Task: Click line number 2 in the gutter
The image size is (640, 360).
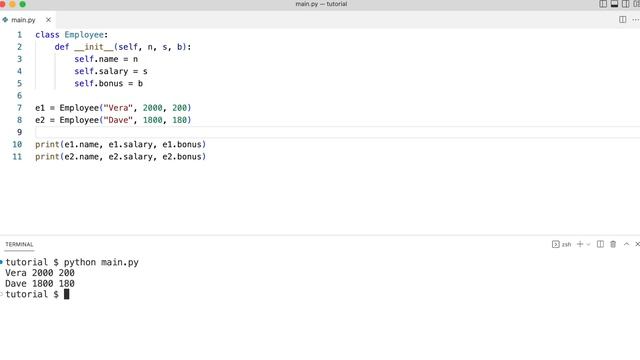Action: tap(19, 47)
